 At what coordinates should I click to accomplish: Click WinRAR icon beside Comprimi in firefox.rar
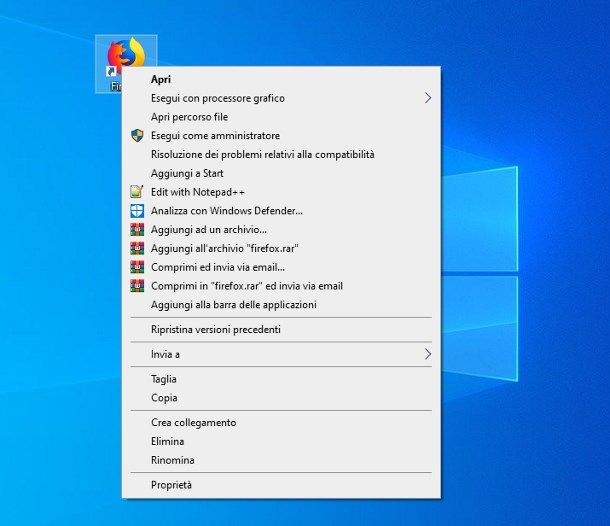click(137, 286)
